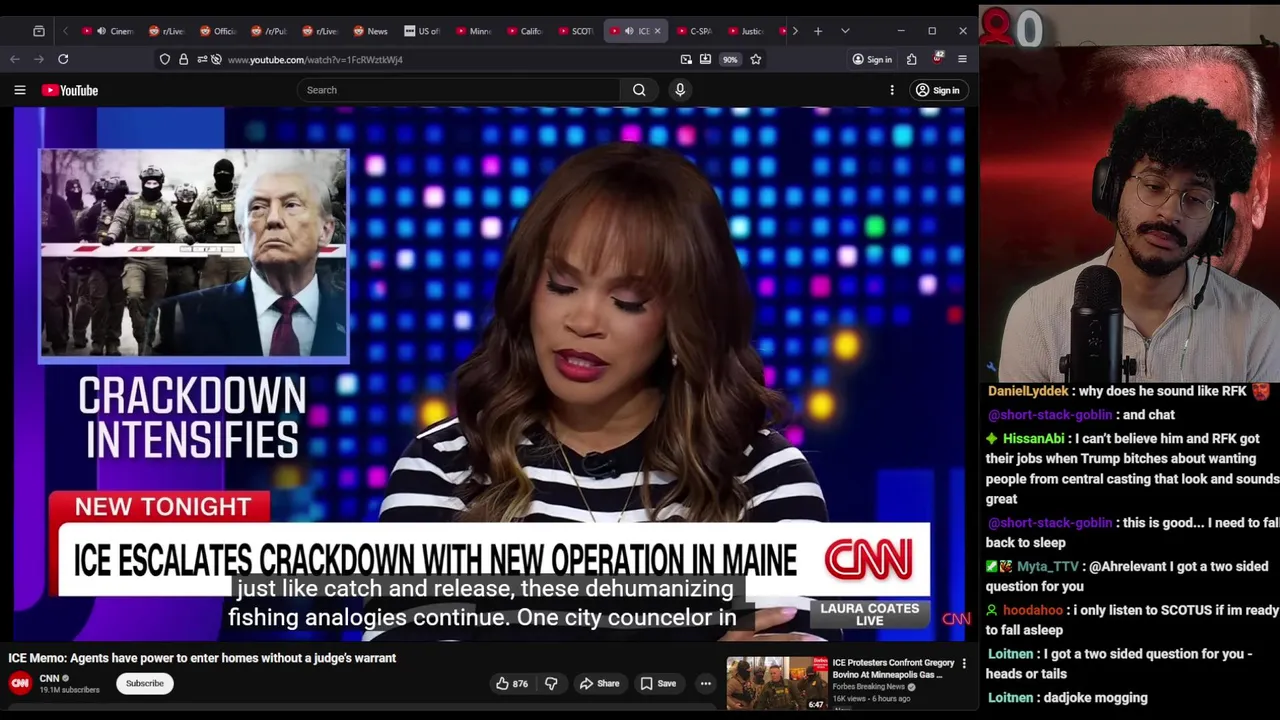Open YouTube settings three-dot menu
The image size is (1280, 720).
coord(892,90)
